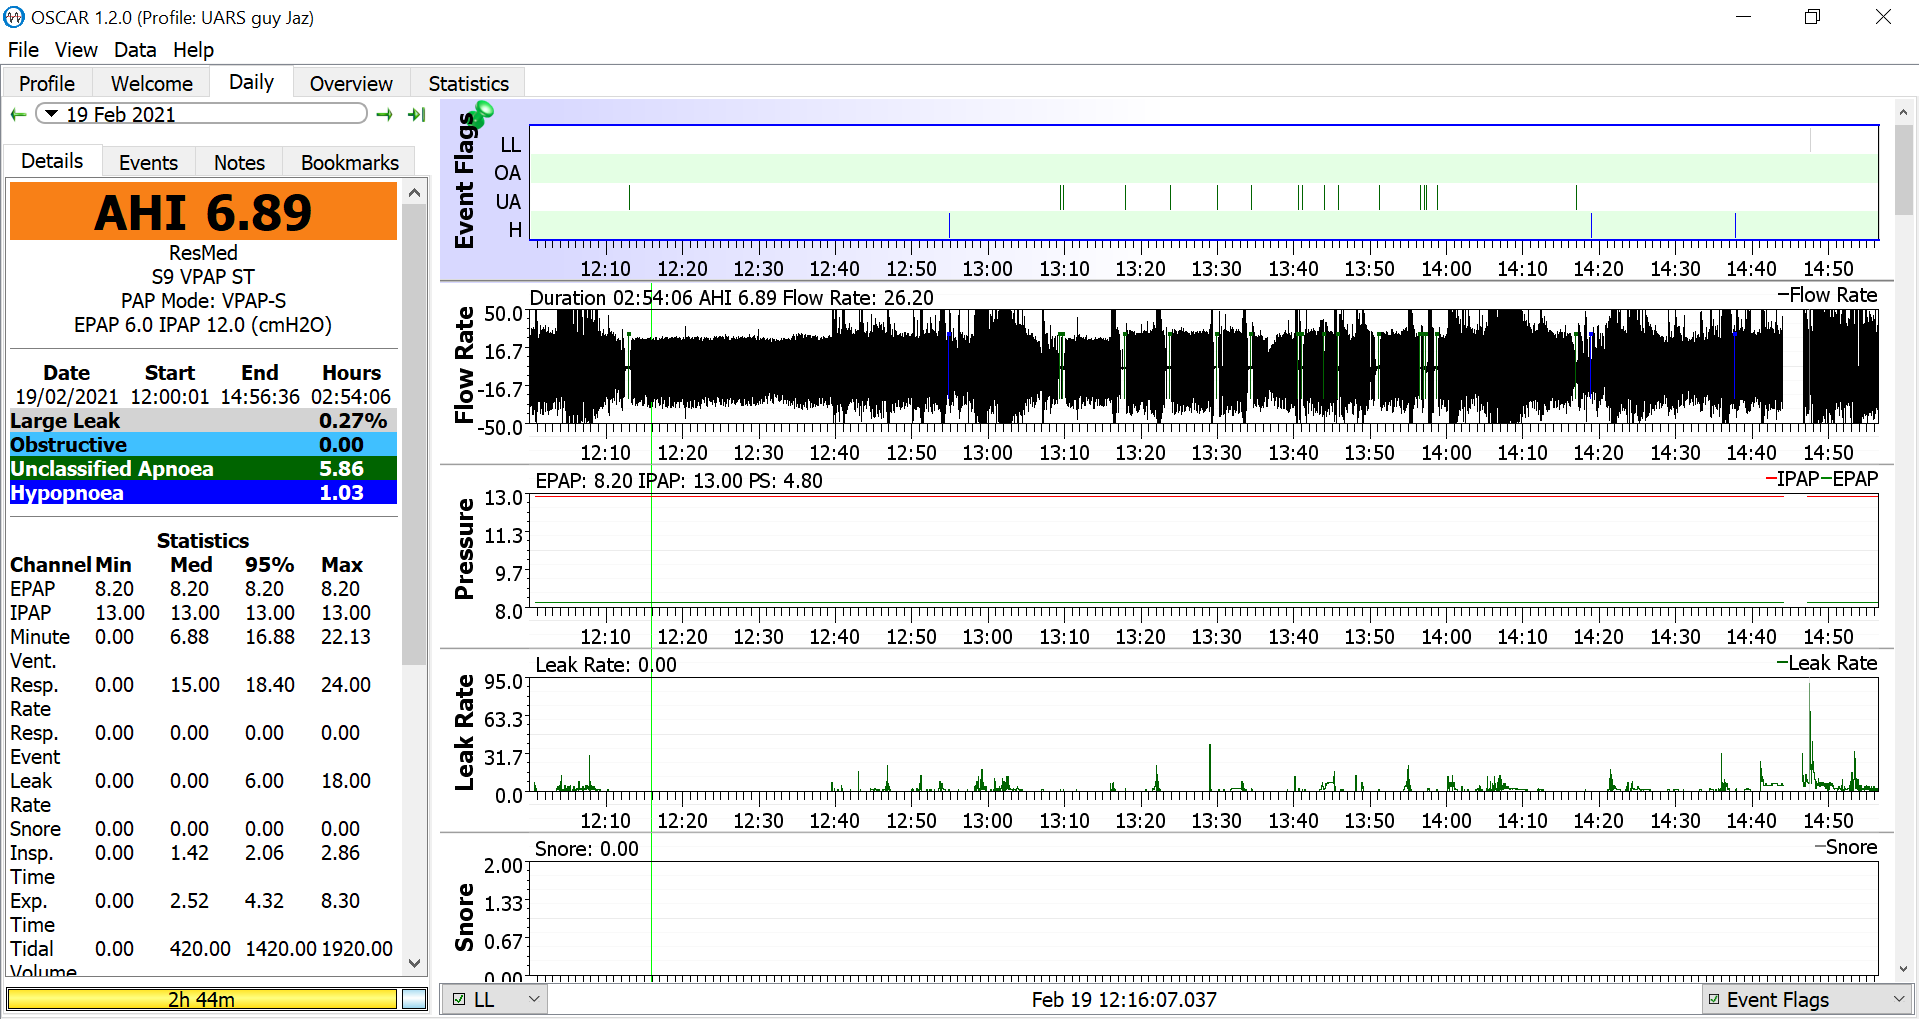The image size is (1919, 1019).
Task: Click the UA row label in Event Flags
Action: tap(508, 202)
